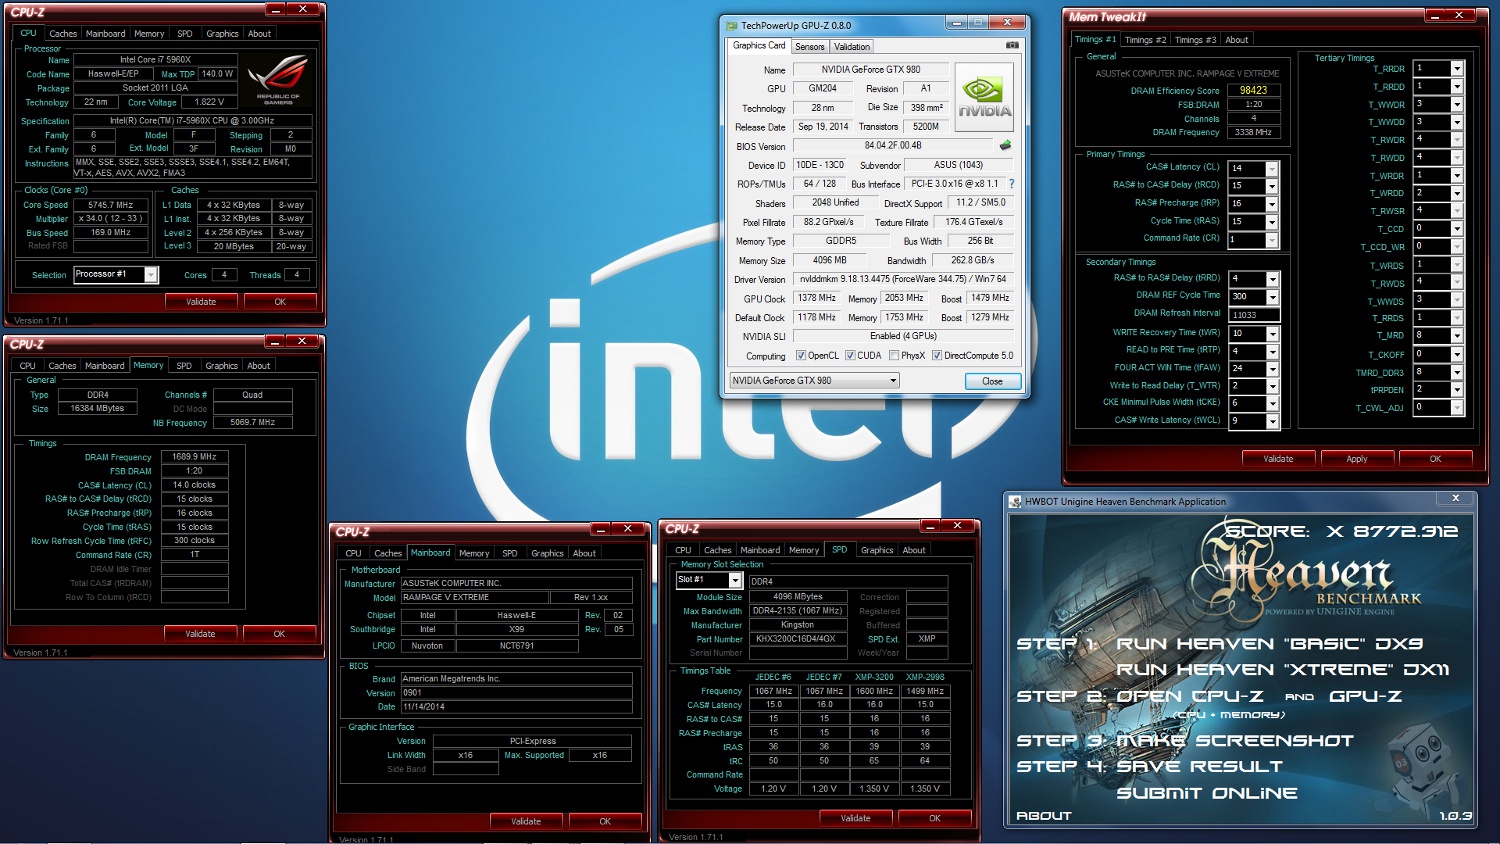
Task: Click the Driver Version field in GPU-Z
Action: coord(904,279)
